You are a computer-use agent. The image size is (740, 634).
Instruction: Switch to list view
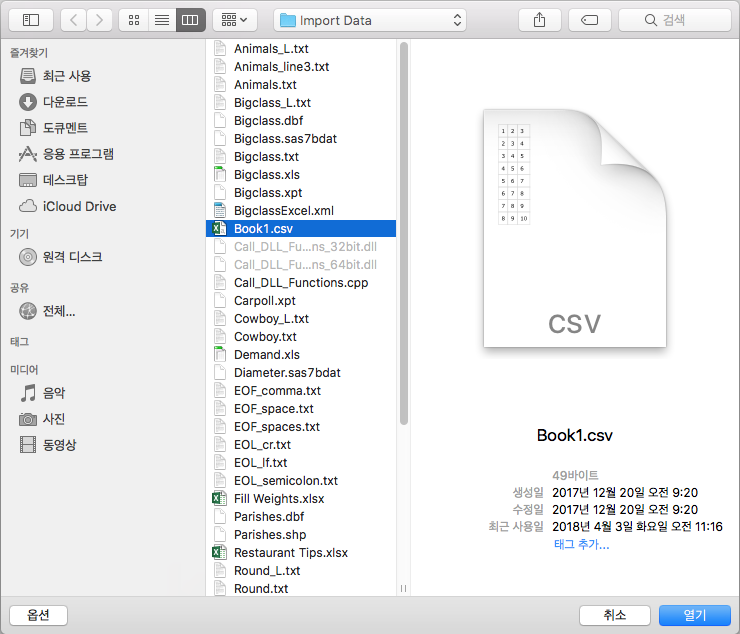click(162, 20)
